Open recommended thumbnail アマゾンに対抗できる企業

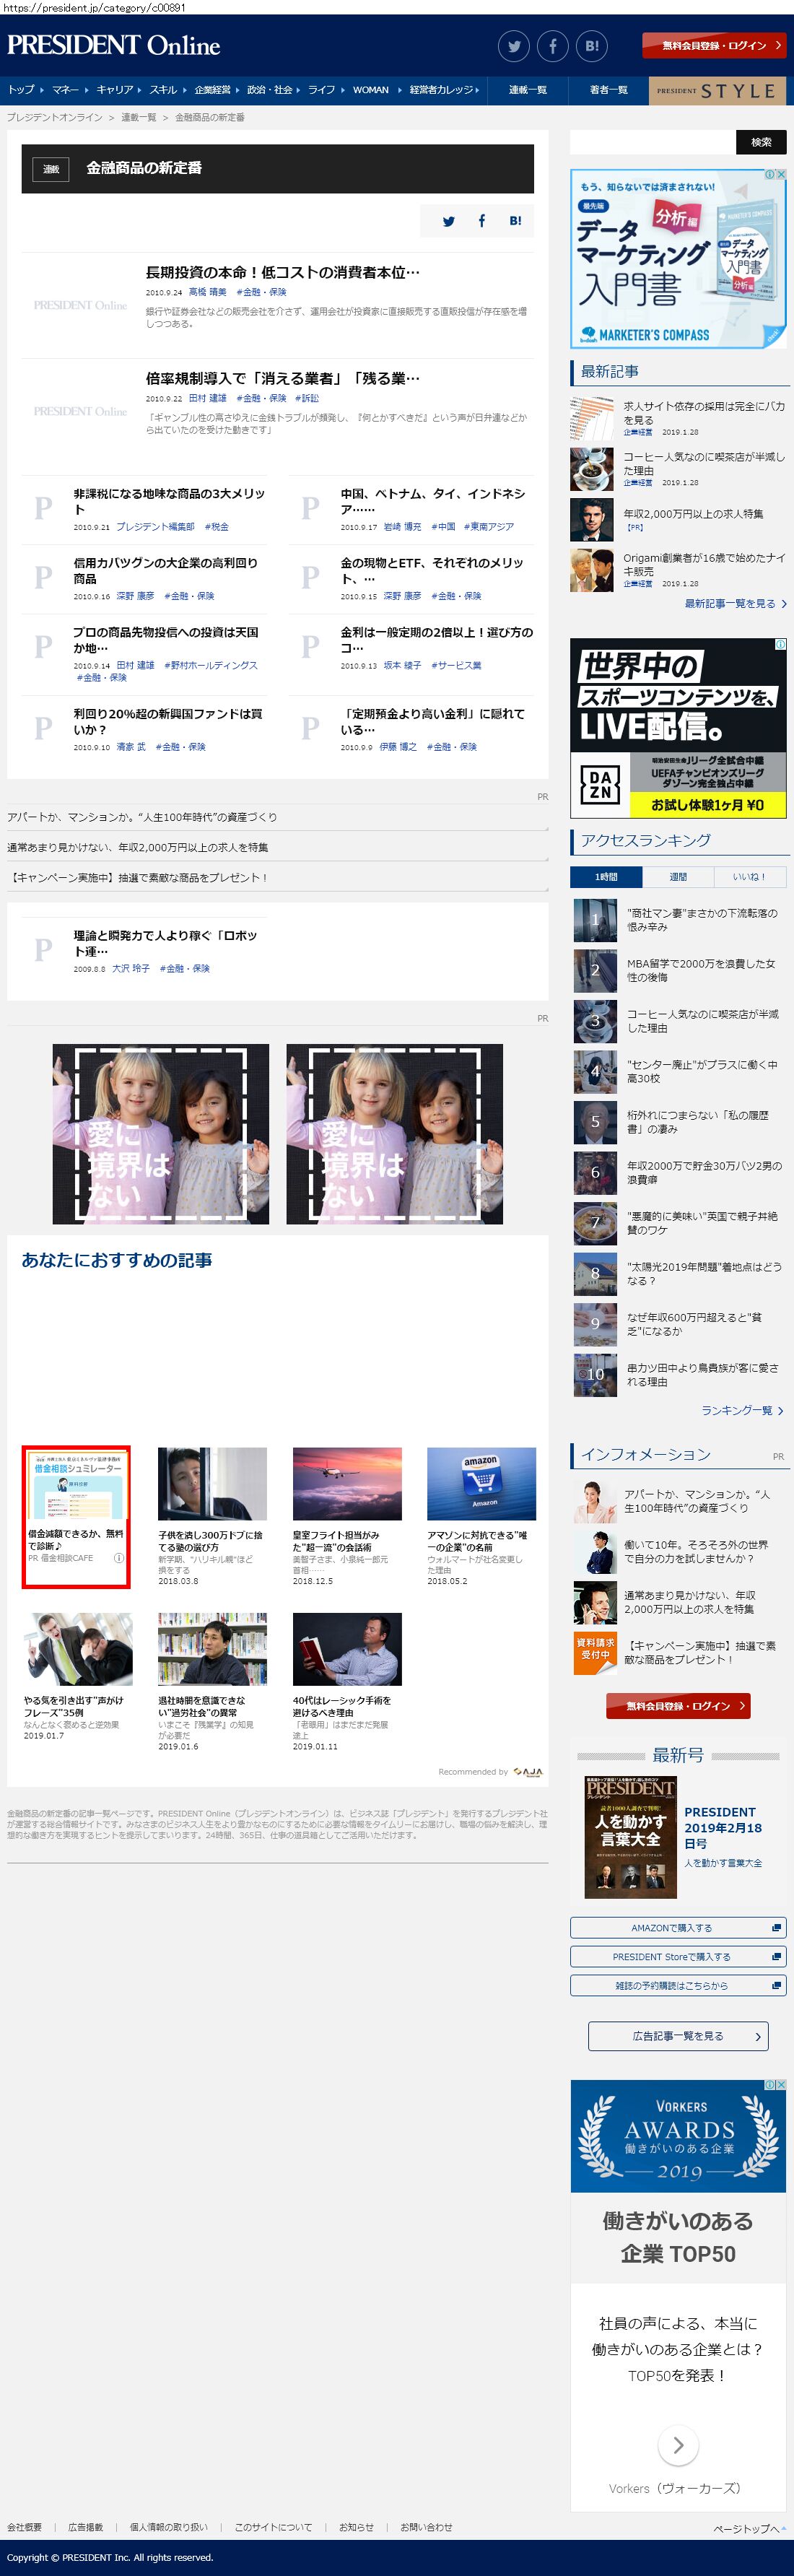coord(481,1484)
